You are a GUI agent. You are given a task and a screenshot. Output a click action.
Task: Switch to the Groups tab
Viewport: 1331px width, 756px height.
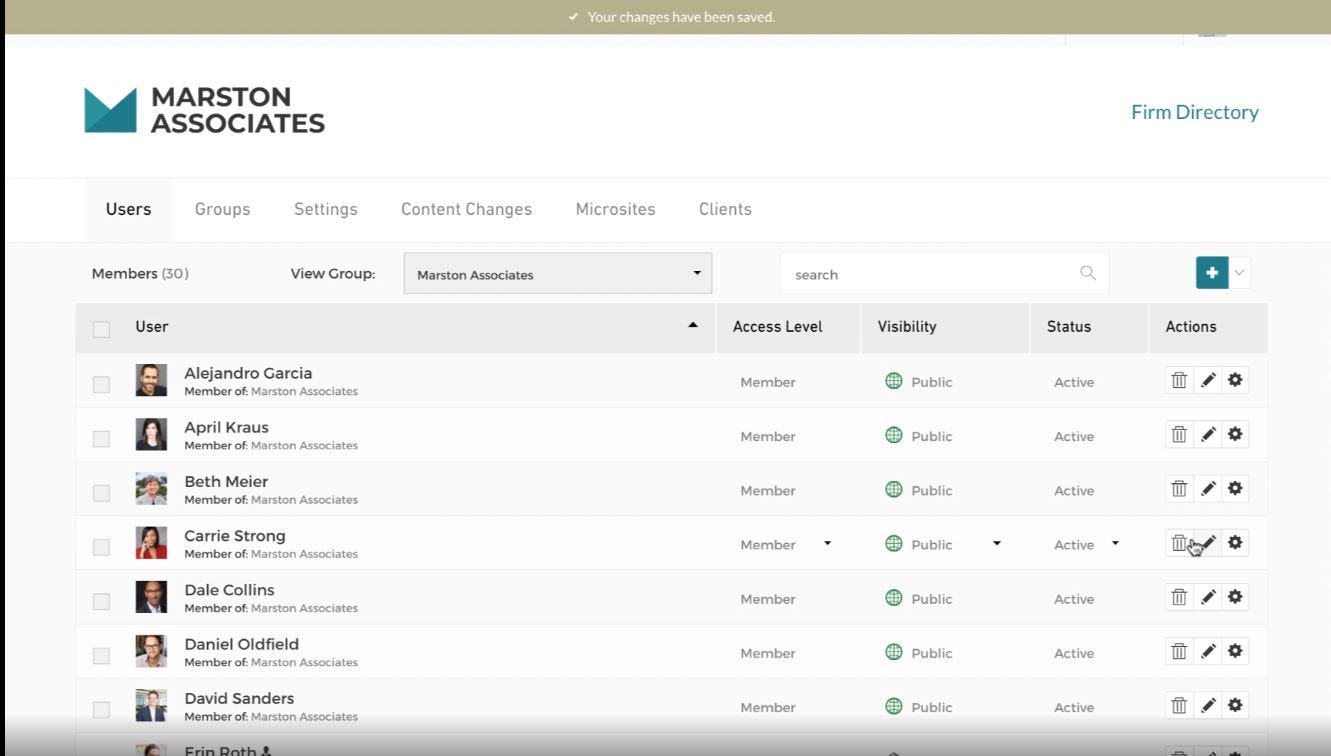222,209
